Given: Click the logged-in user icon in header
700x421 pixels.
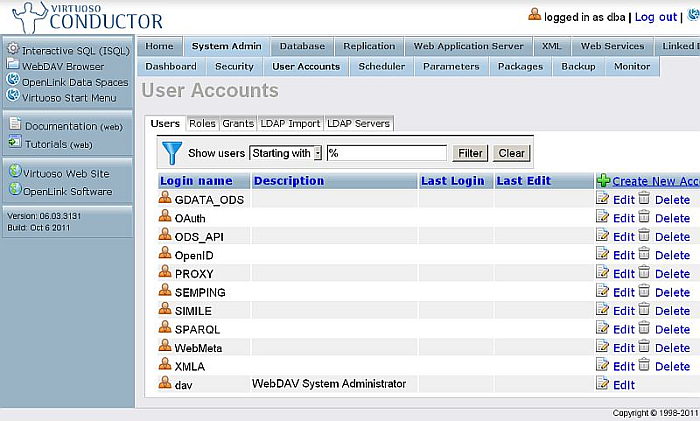Looking at the screenshot, I should 534,15.
